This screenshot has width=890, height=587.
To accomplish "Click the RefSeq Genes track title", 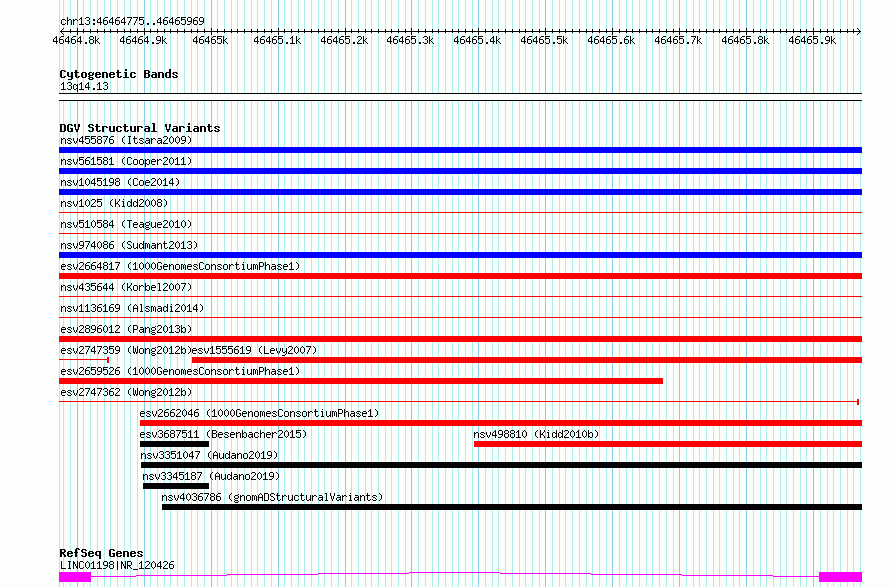I will [101, 553].
